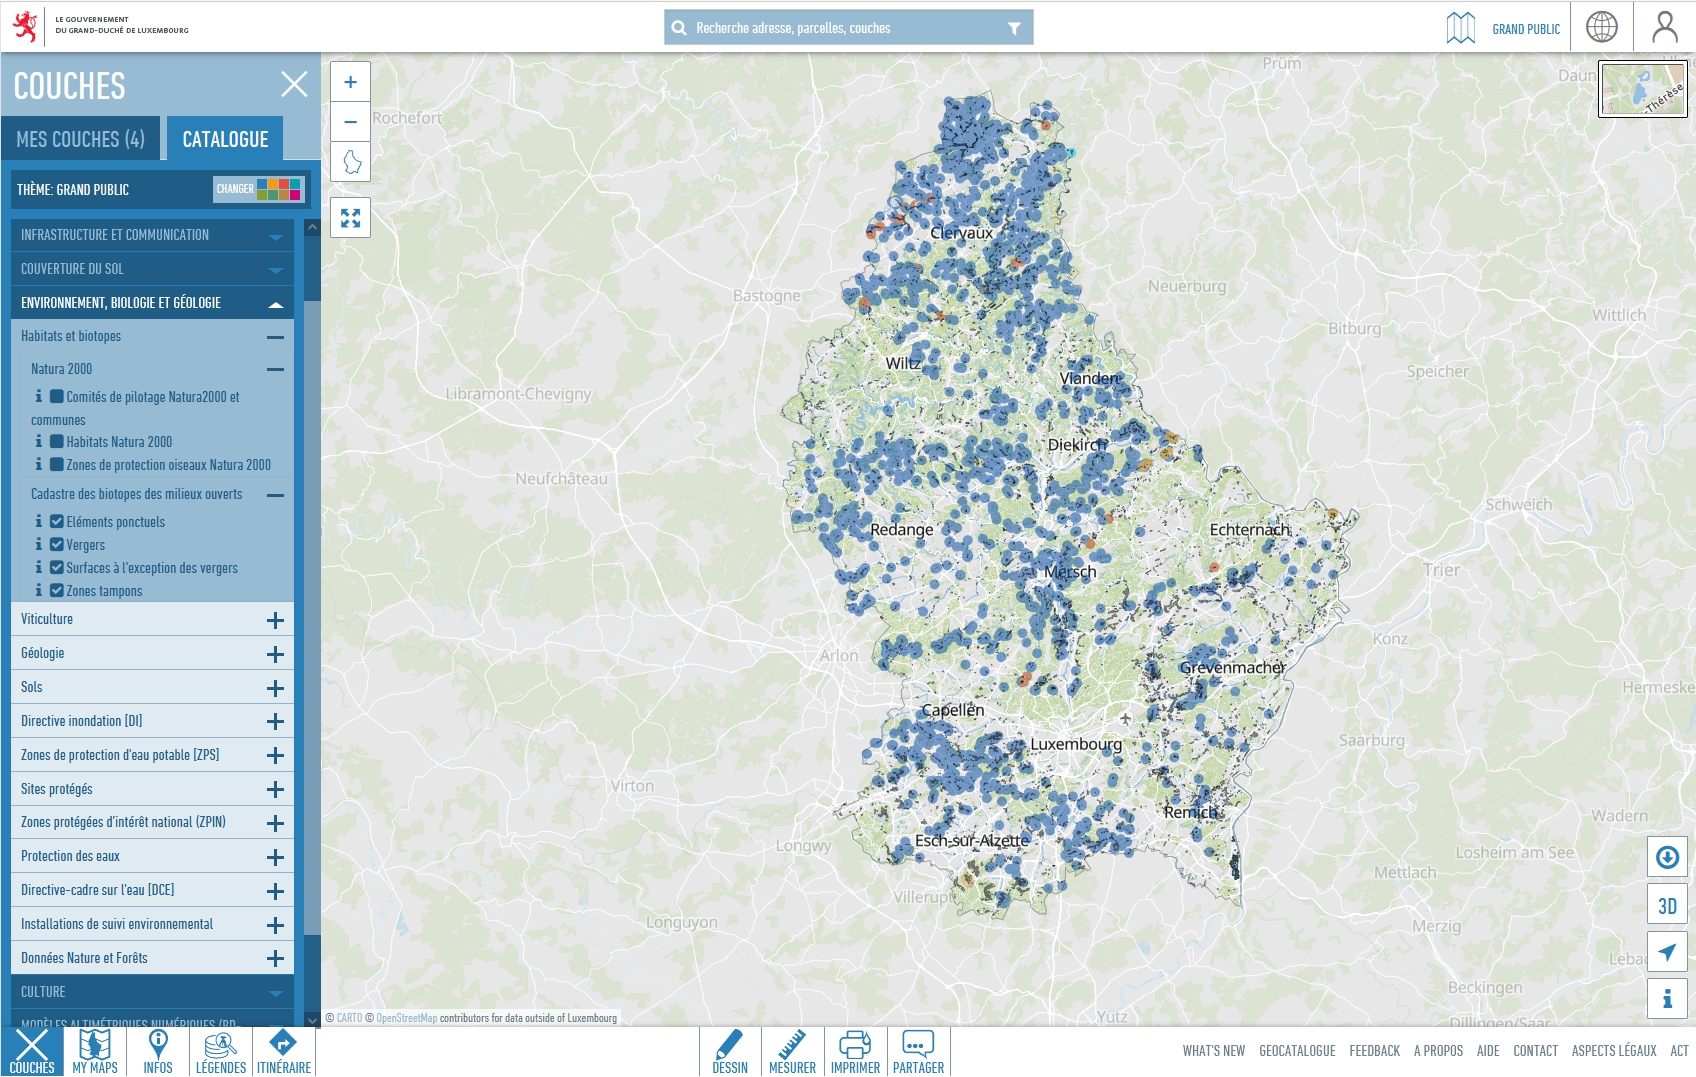Image resolution: width=1696 pixels, height=1077 pixels.
Task: Click the download offline map icon
Action: click(1667, 857)
